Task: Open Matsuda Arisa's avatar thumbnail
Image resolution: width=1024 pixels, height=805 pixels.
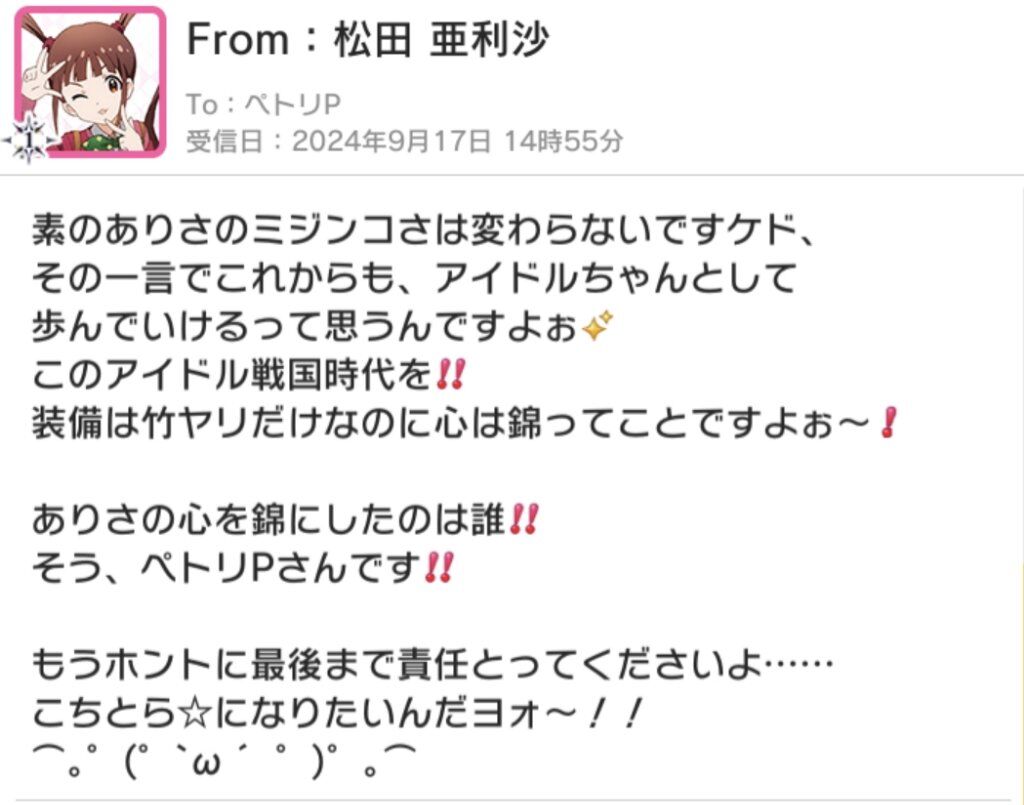Action: click(90, 82)
